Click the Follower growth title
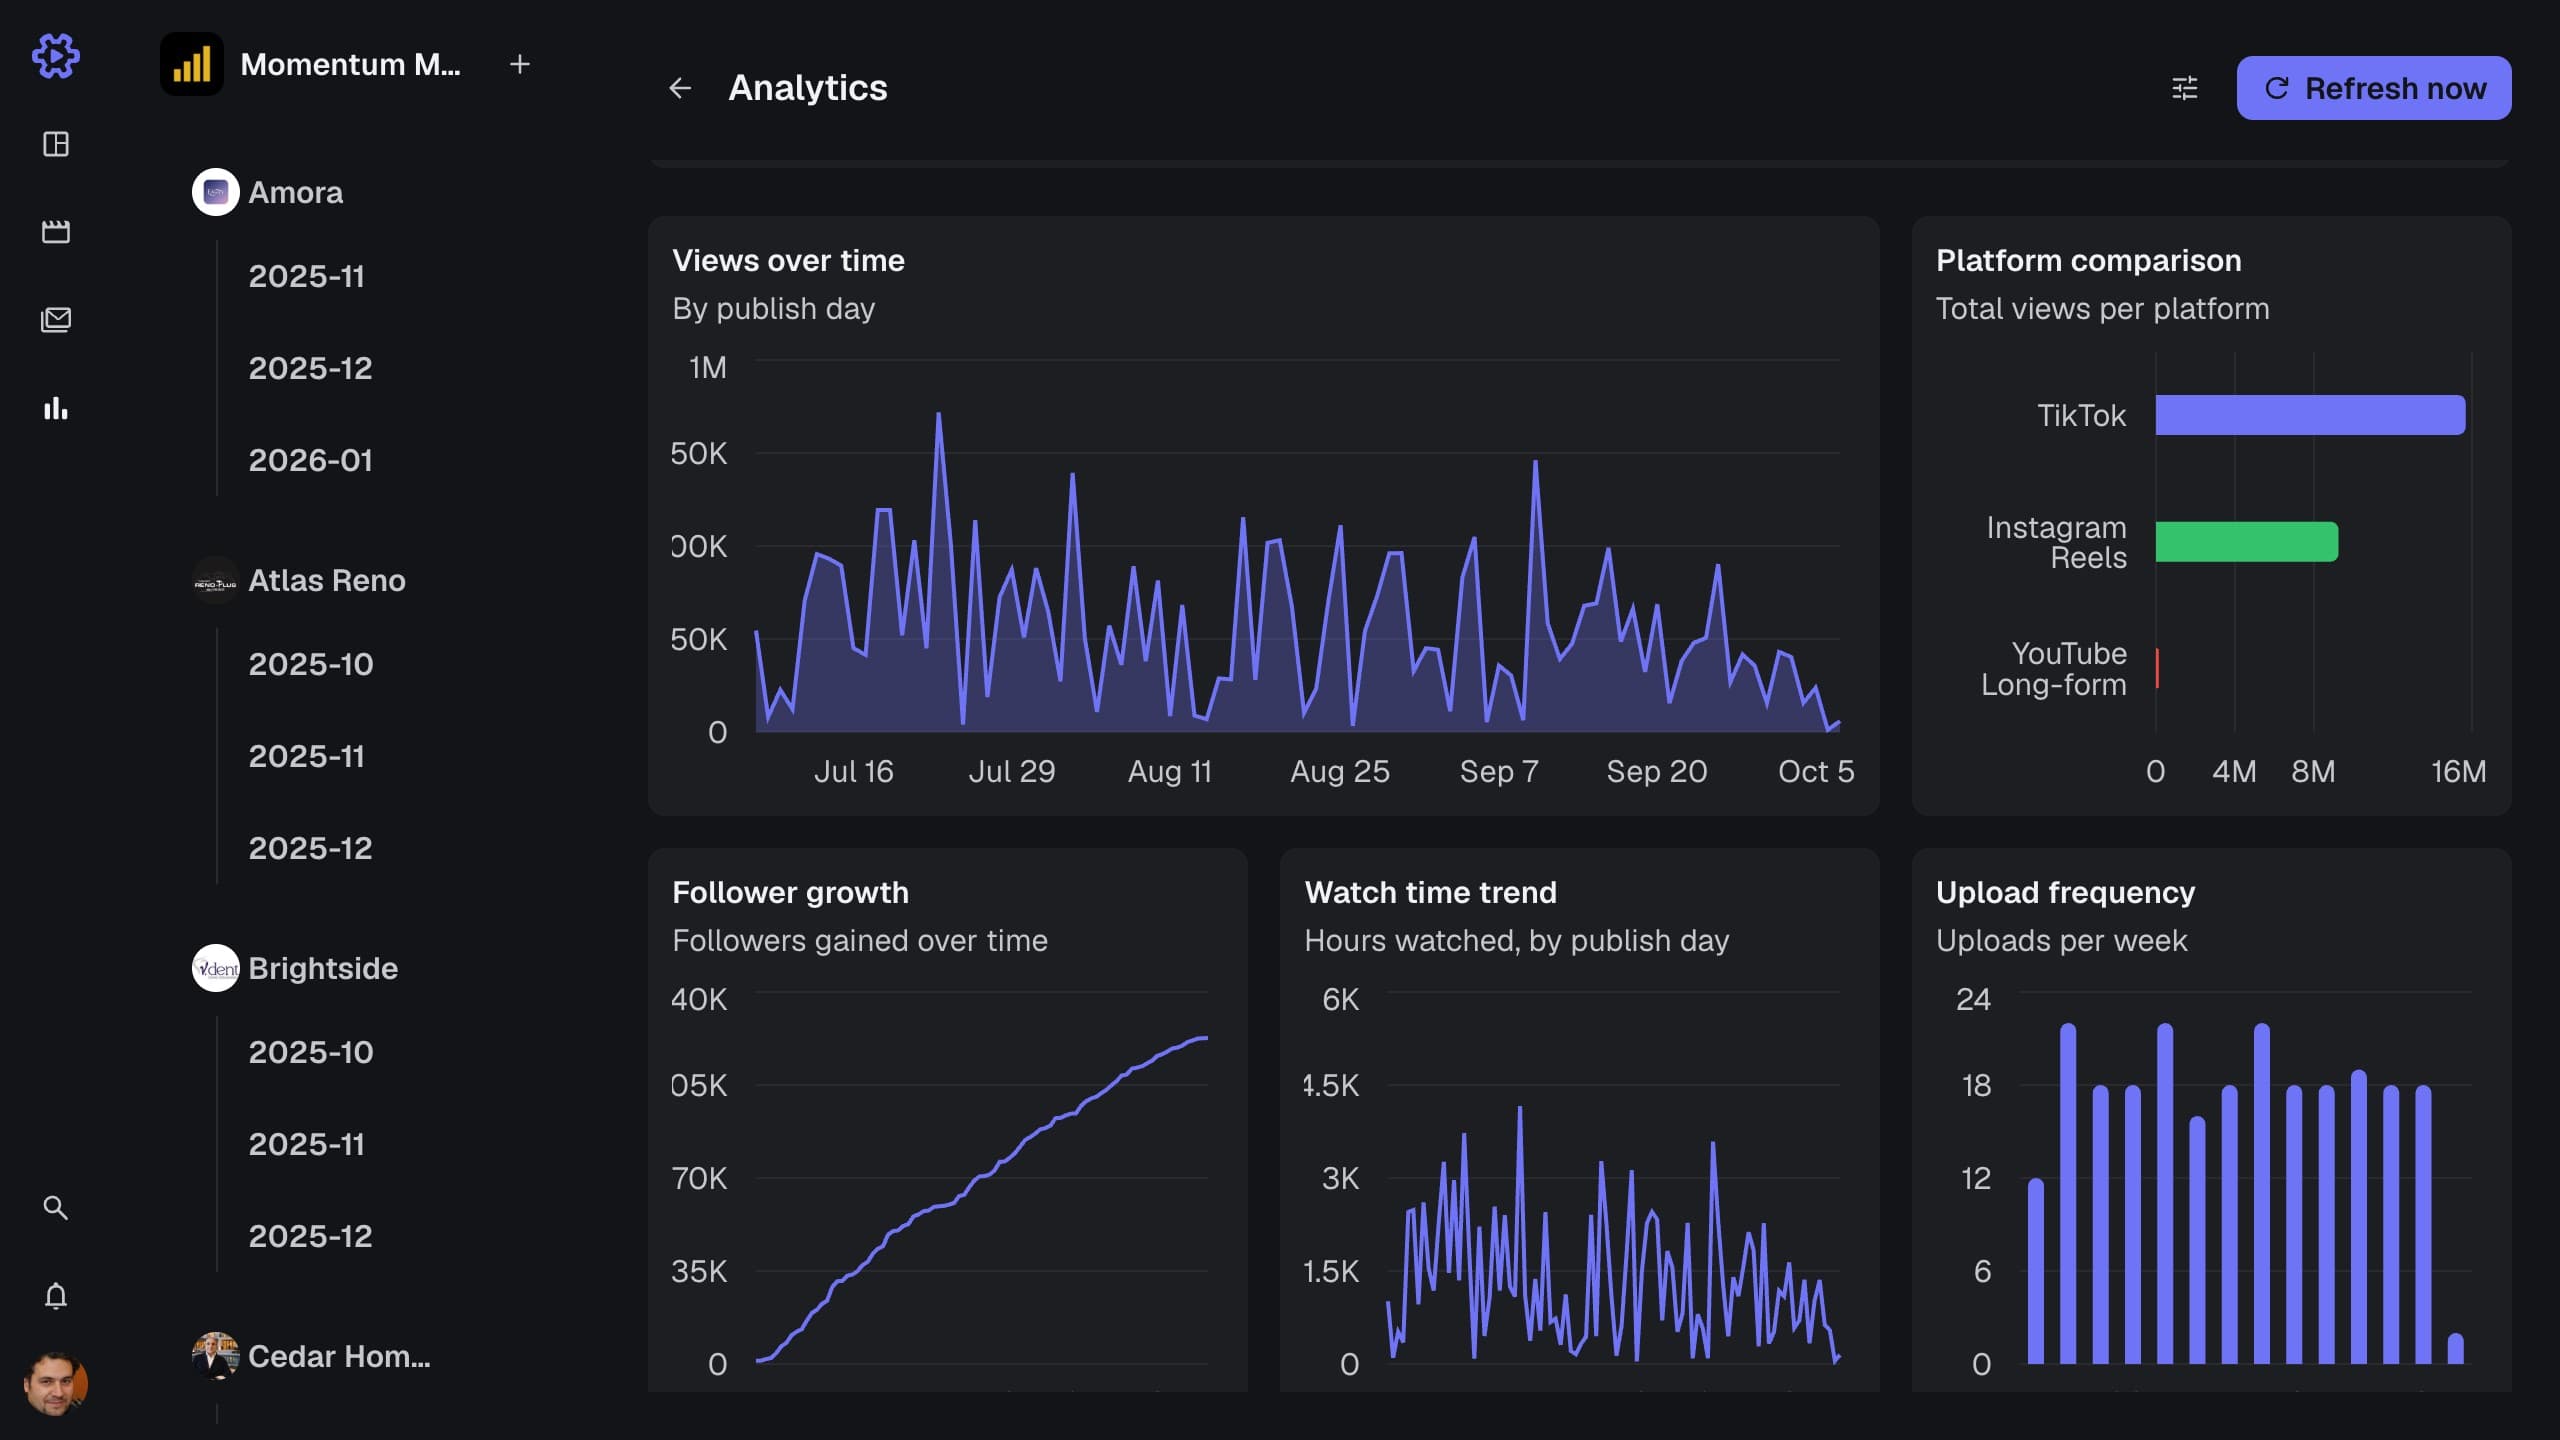 point(791,892)
